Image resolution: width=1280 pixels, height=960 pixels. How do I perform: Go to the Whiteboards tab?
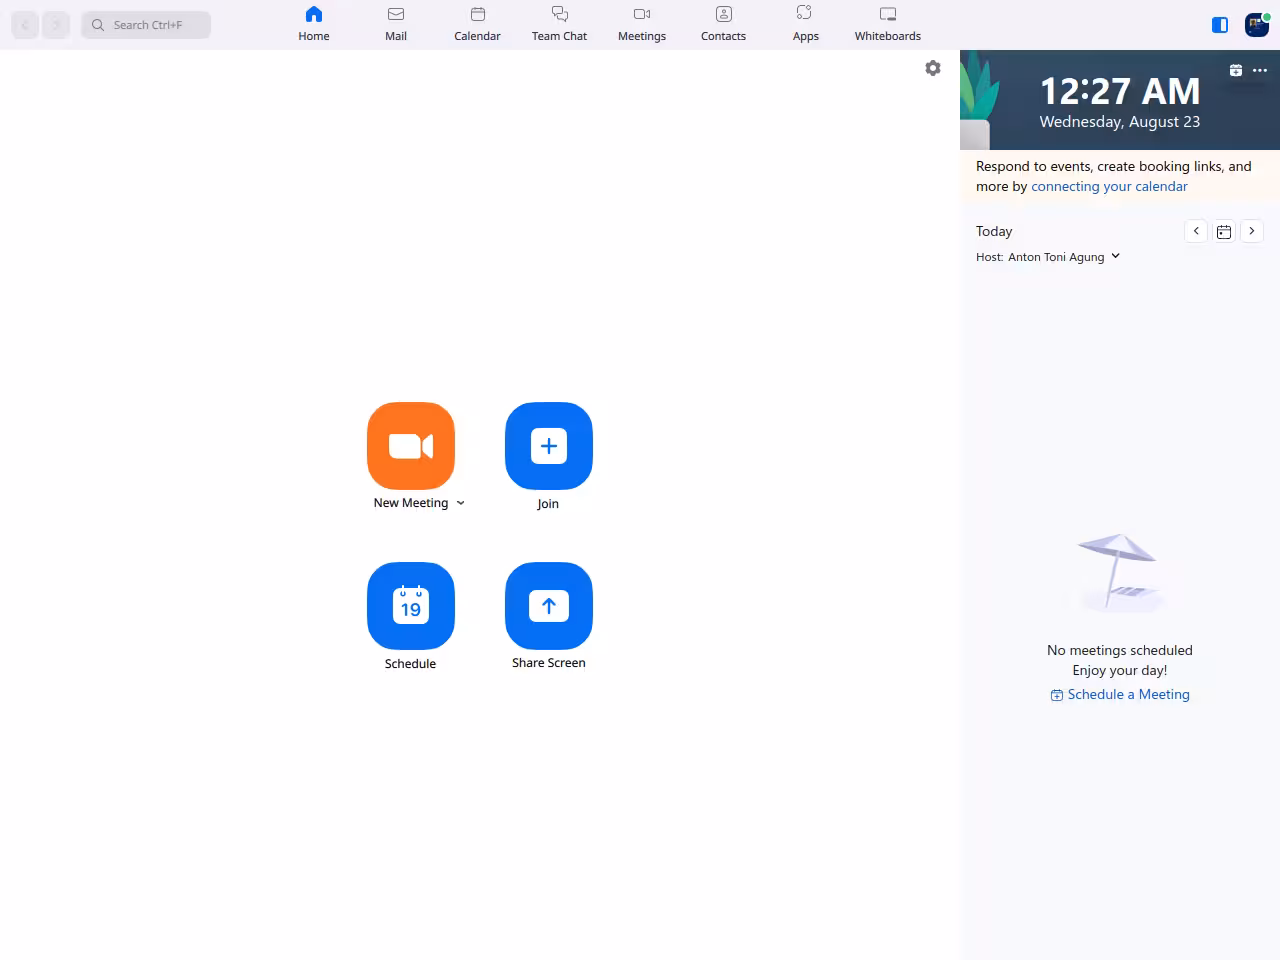(888, 24)
